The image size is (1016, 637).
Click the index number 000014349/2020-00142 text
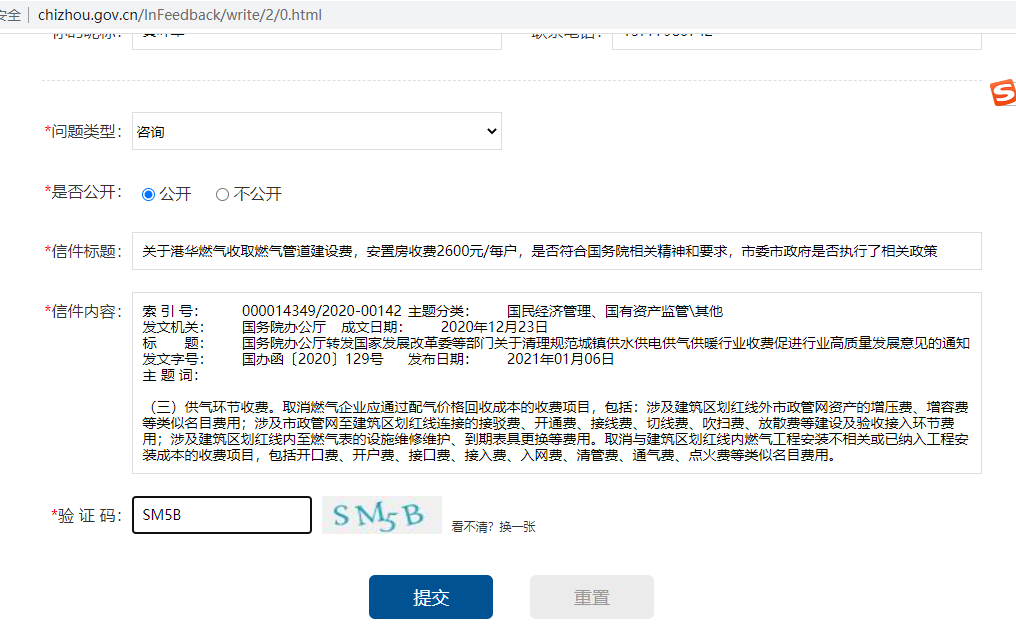(322, 312)
